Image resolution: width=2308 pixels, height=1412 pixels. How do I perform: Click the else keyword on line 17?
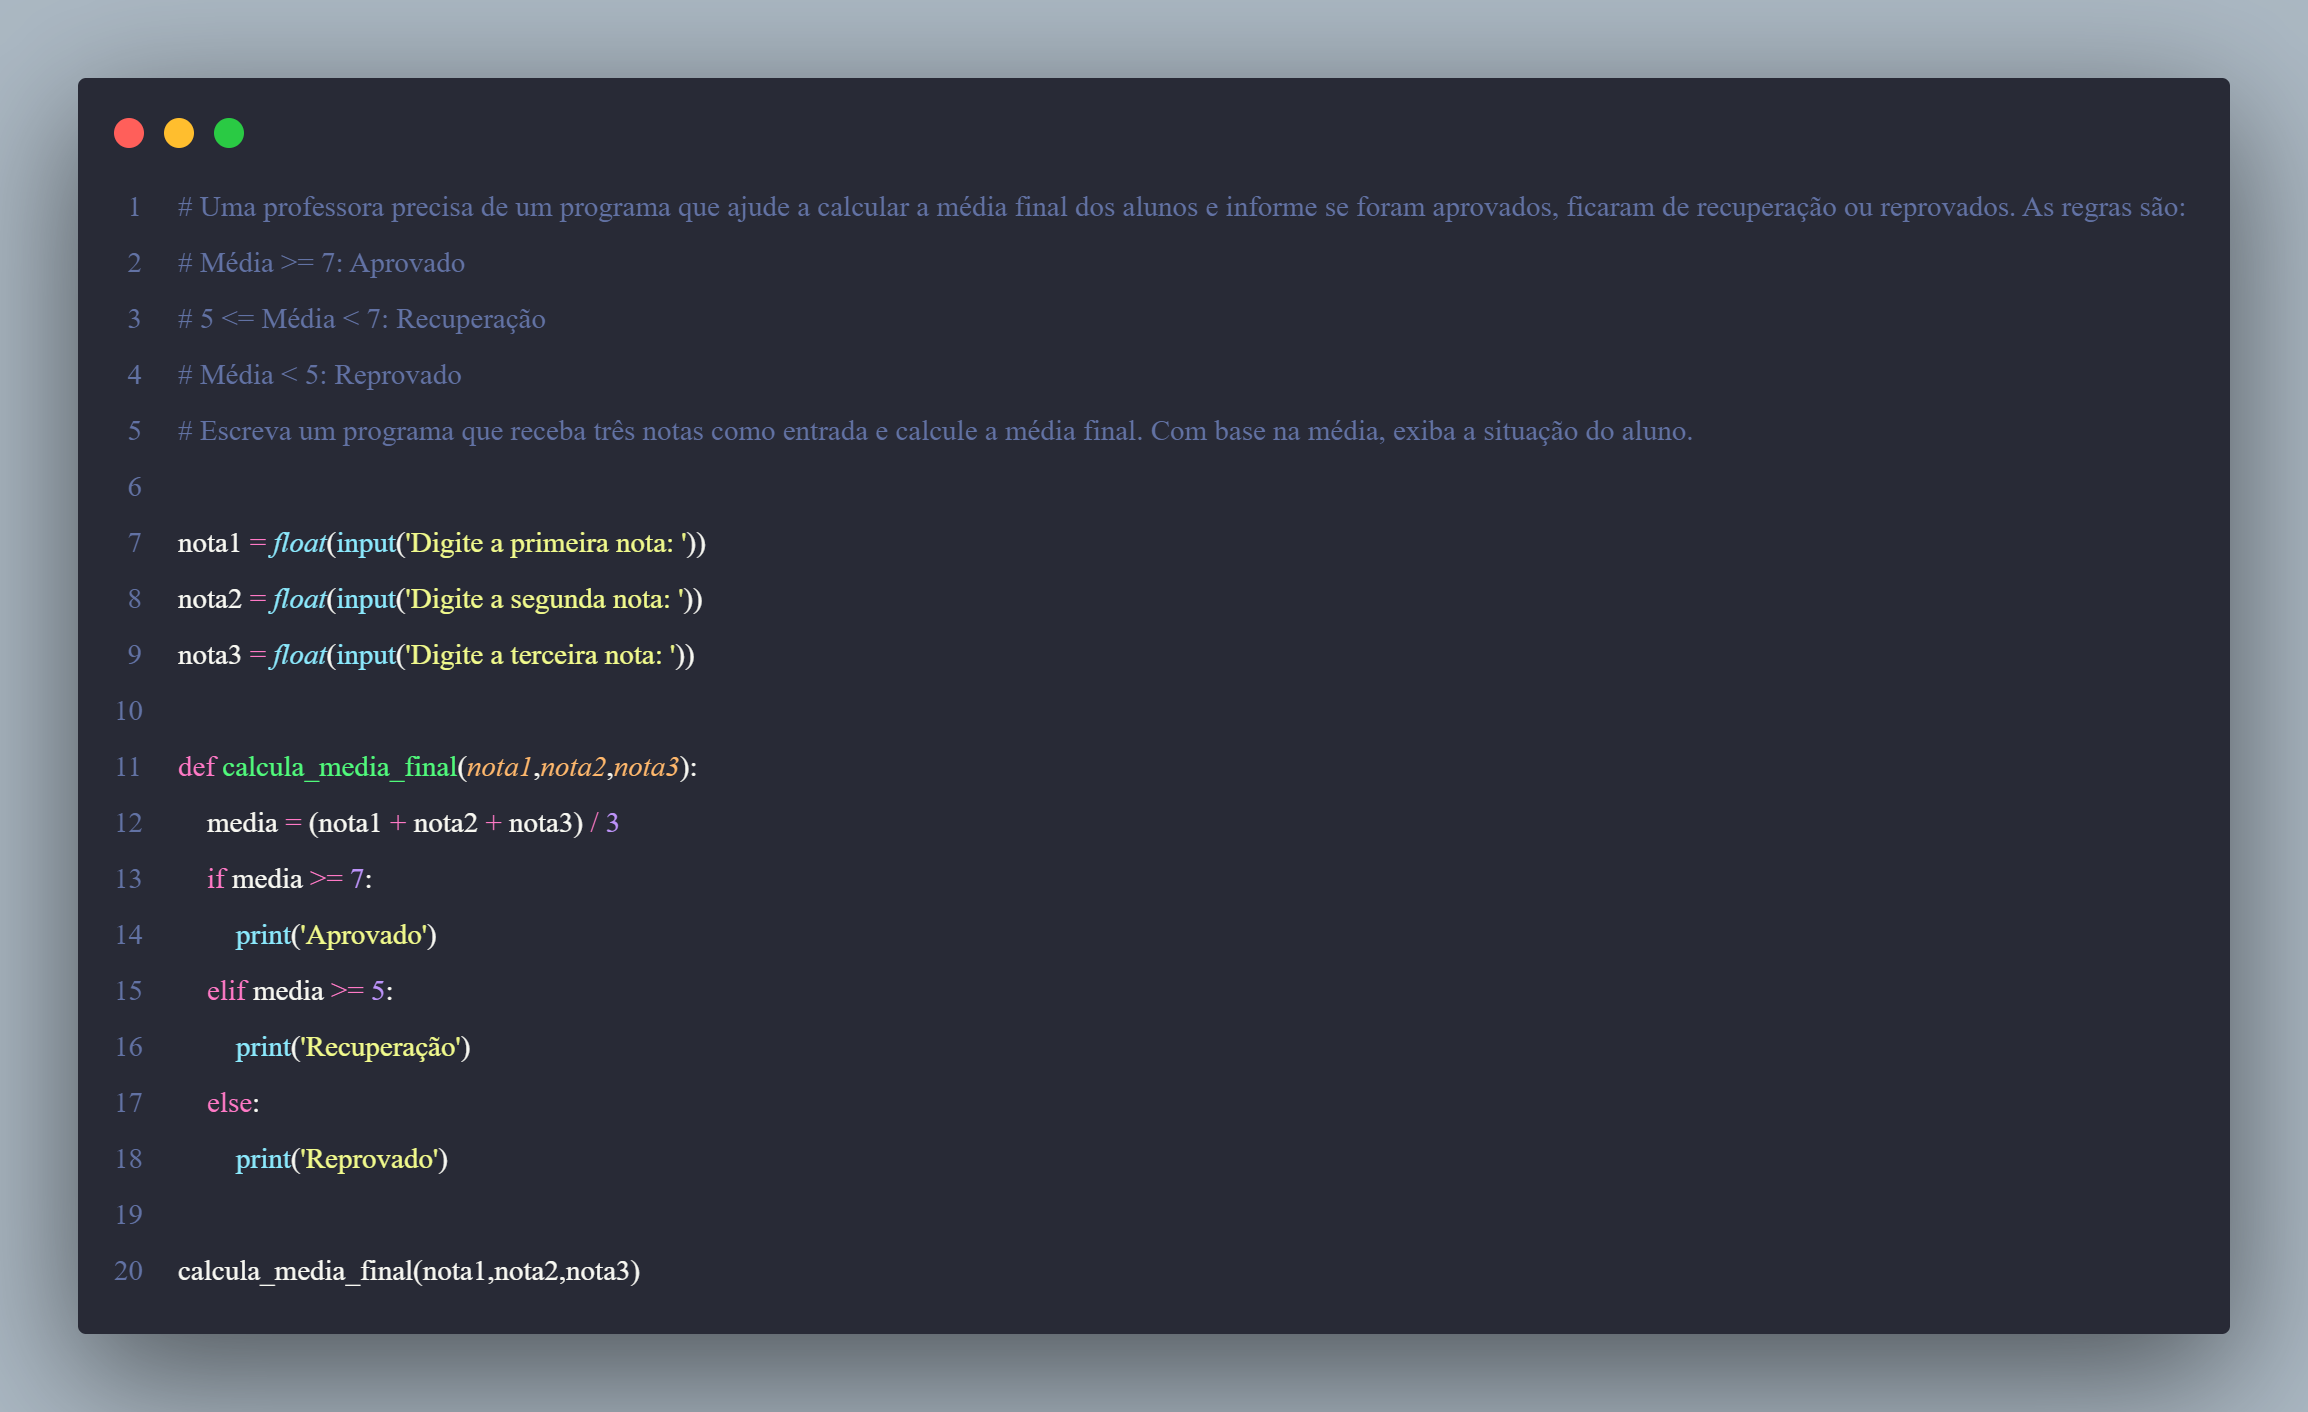pyautogui.click(x=229, y=1103)
